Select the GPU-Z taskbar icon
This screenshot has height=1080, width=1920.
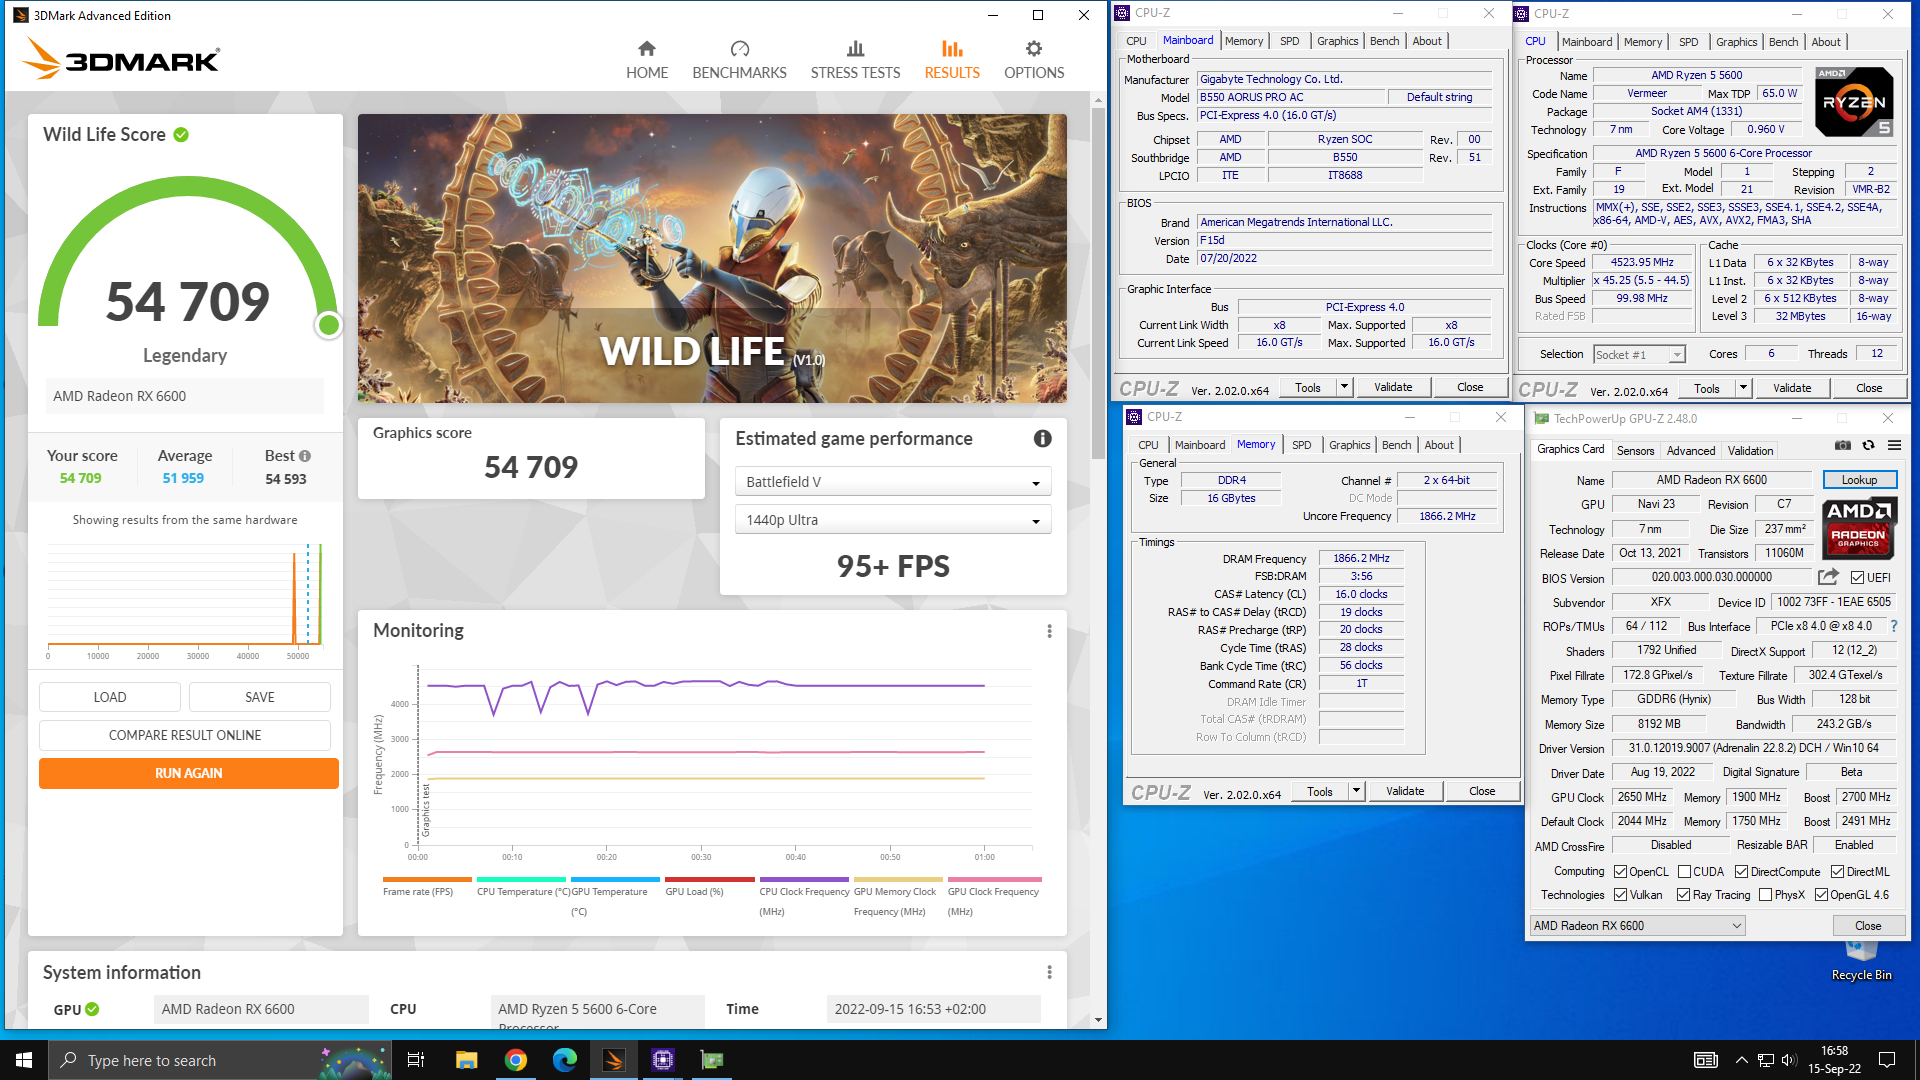pos(712,1060)
